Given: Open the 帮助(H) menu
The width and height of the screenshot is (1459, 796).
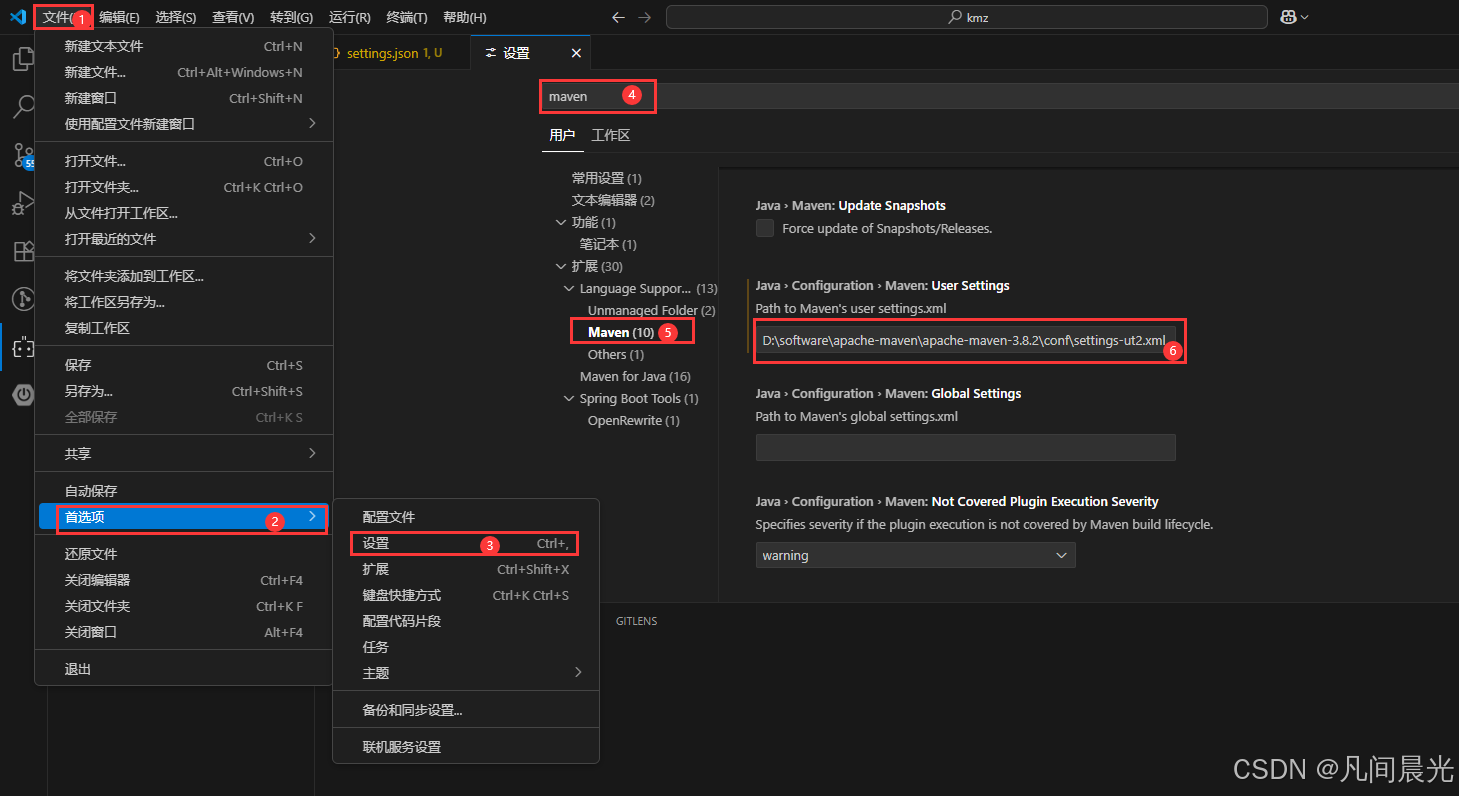Looking at the screenshot, I should click(465, 17).
